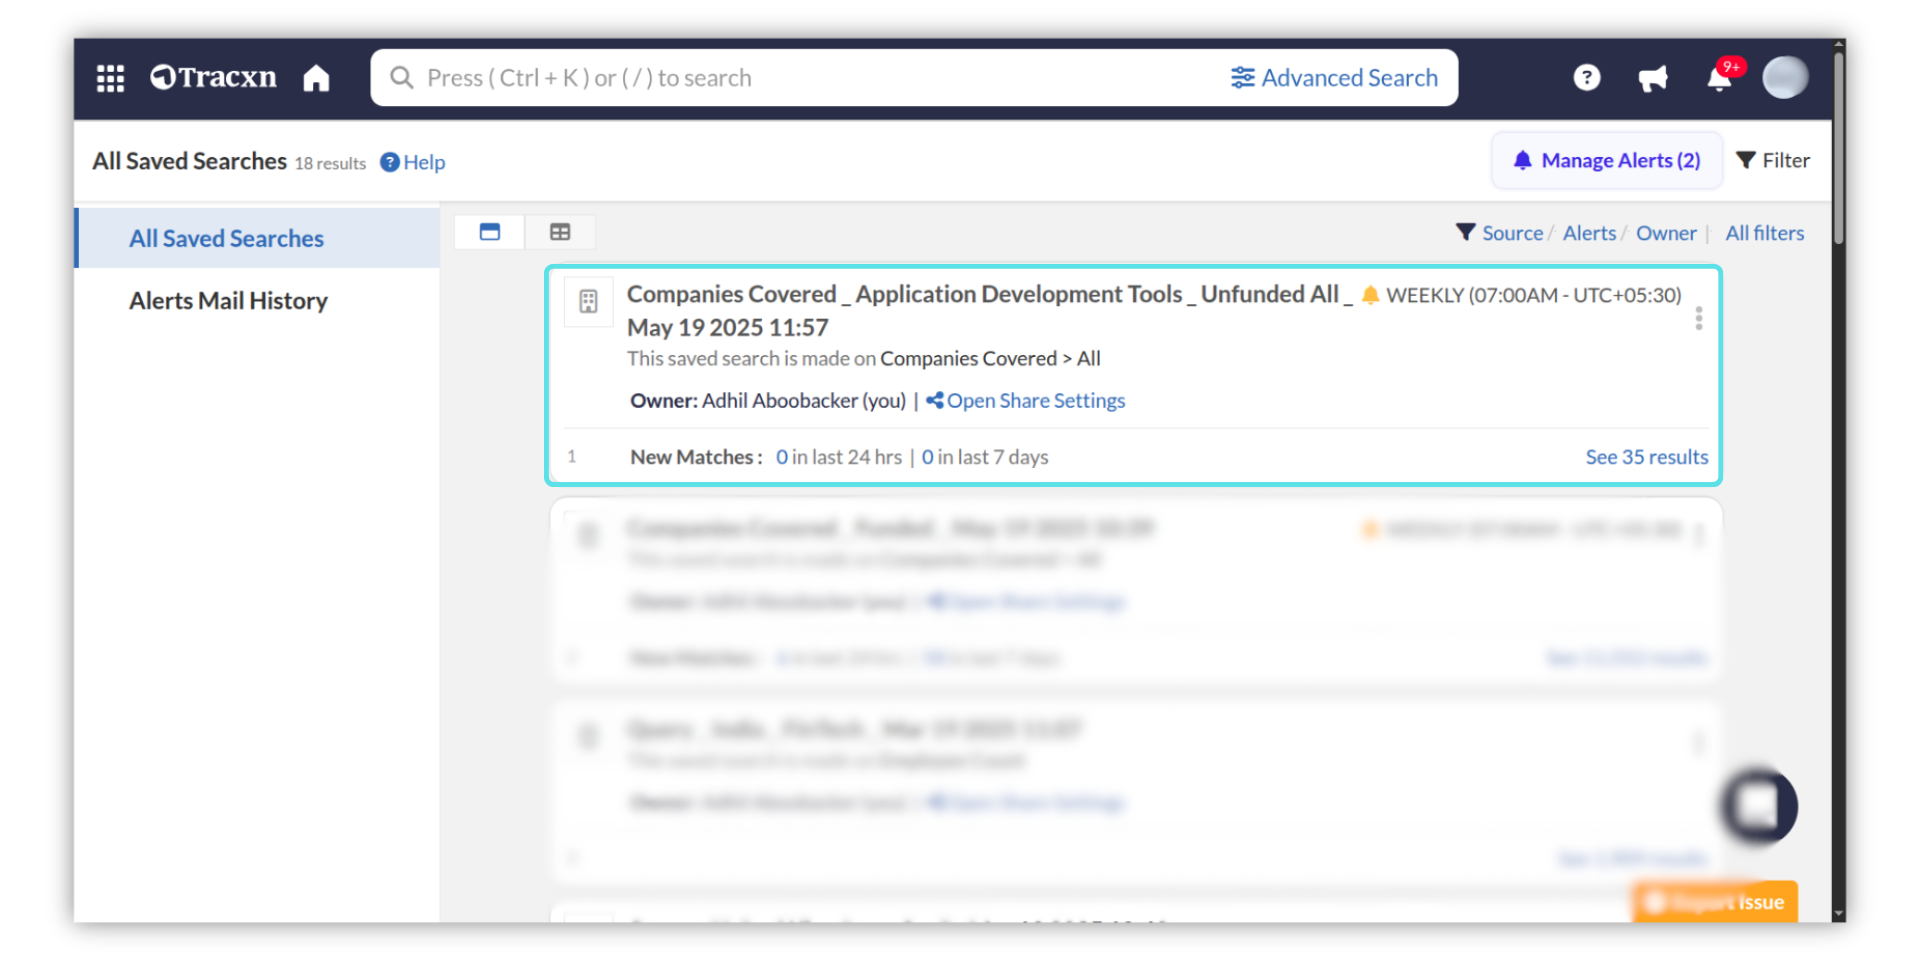The image size is (1920, 960).
Task: Switch to card list view
Action: tap(489, 232)
